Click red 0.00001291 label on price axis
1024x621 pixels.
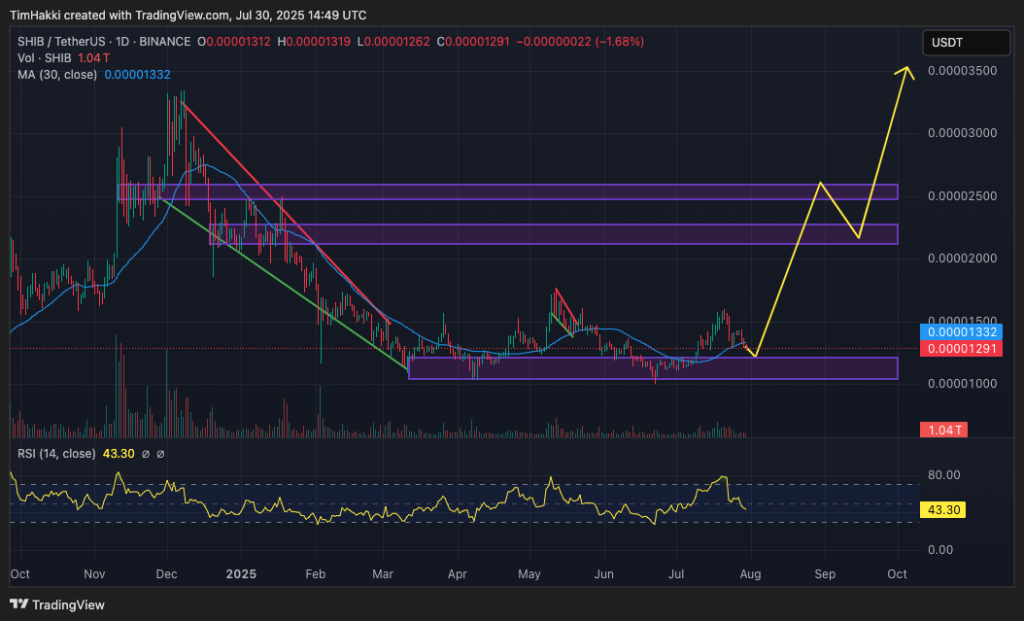pyautogui.click(x=962, y=348)
